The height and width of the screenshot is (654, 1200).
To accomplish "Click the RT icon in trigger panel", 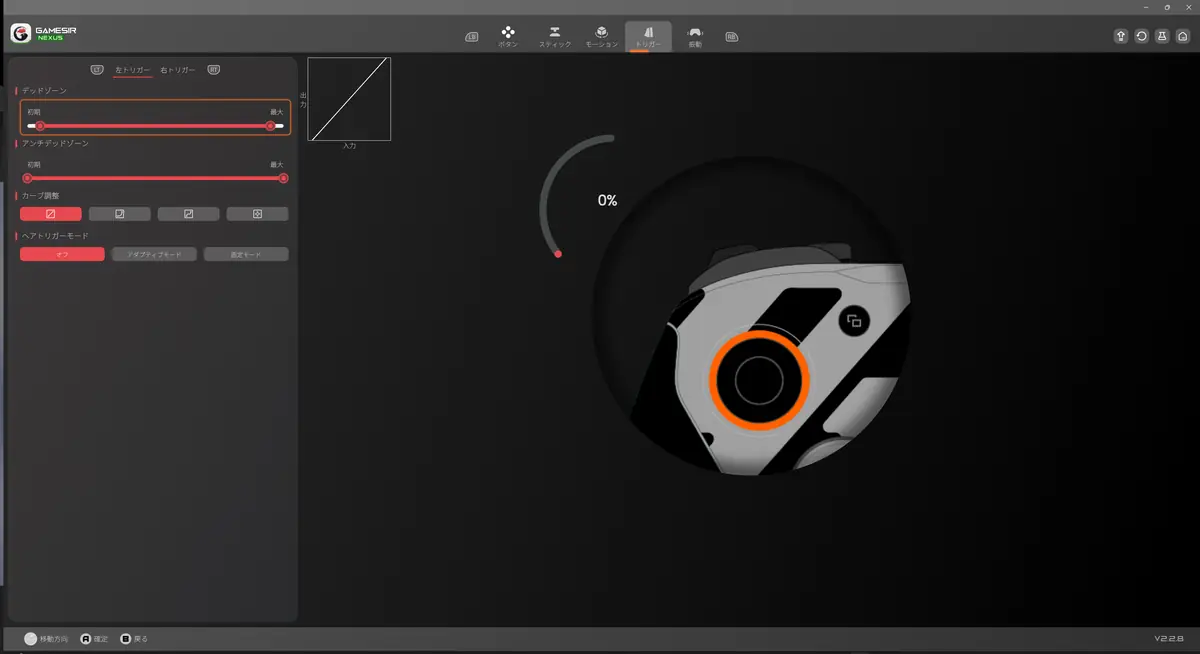I will [213, 70].
